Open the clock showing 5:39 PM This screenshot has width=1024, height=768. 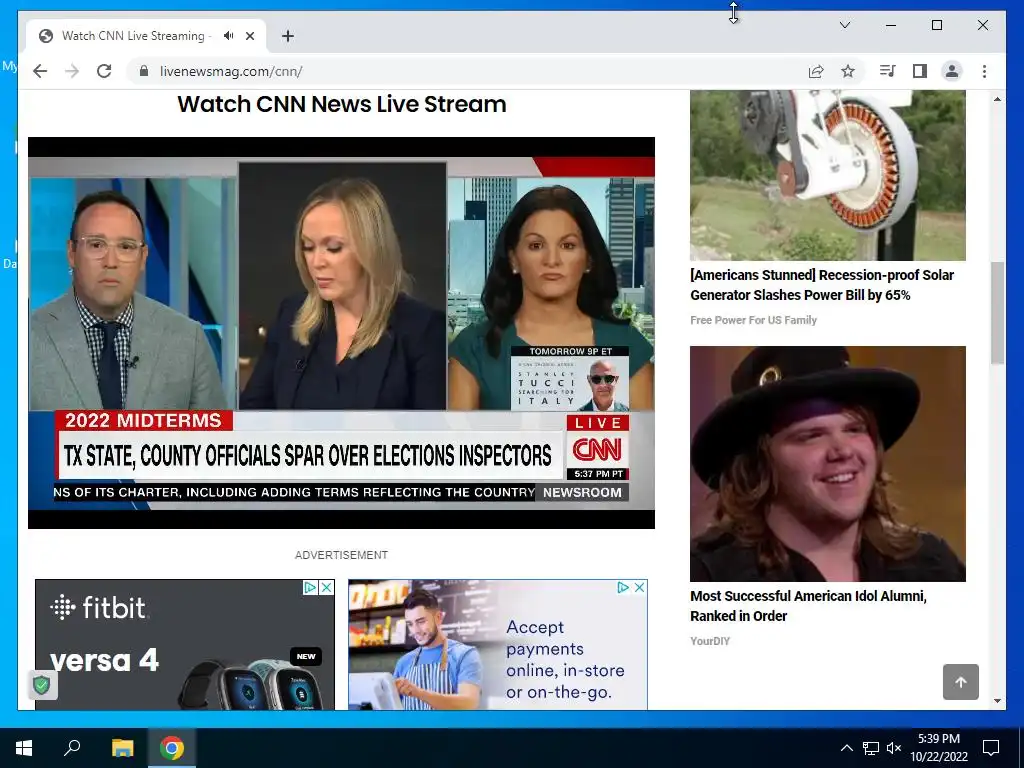(938, 748)
